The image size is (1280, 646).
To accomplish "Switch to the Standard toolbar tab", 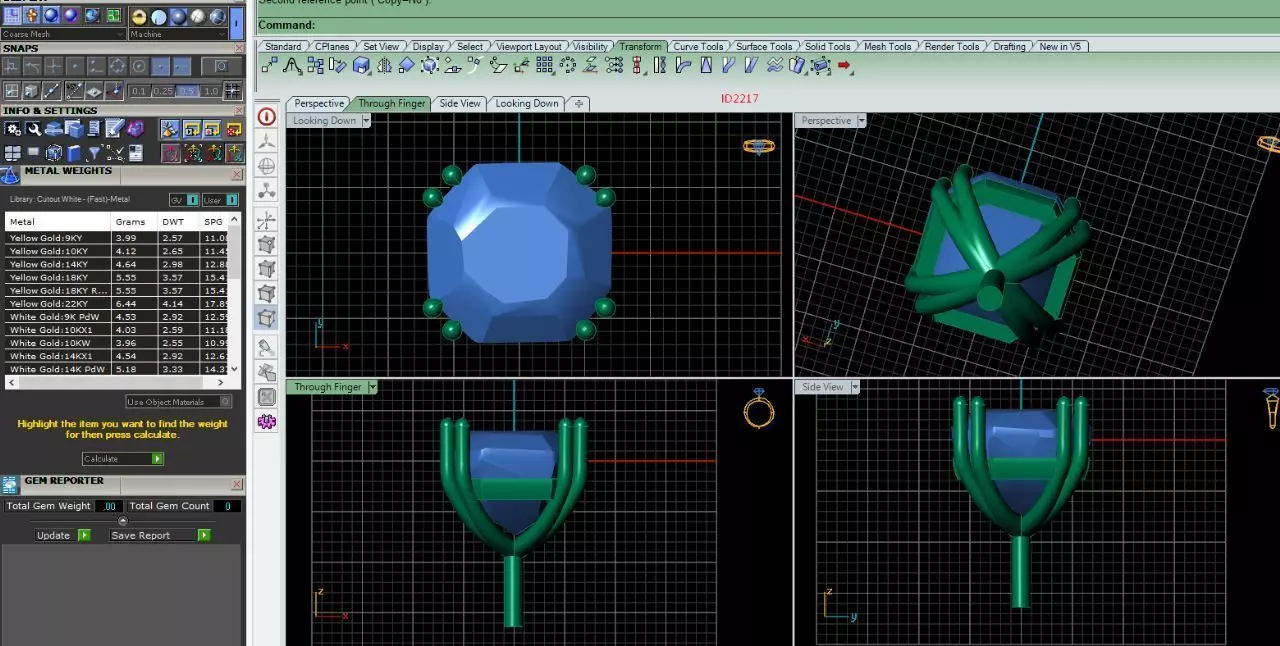I will pos(283,47).
